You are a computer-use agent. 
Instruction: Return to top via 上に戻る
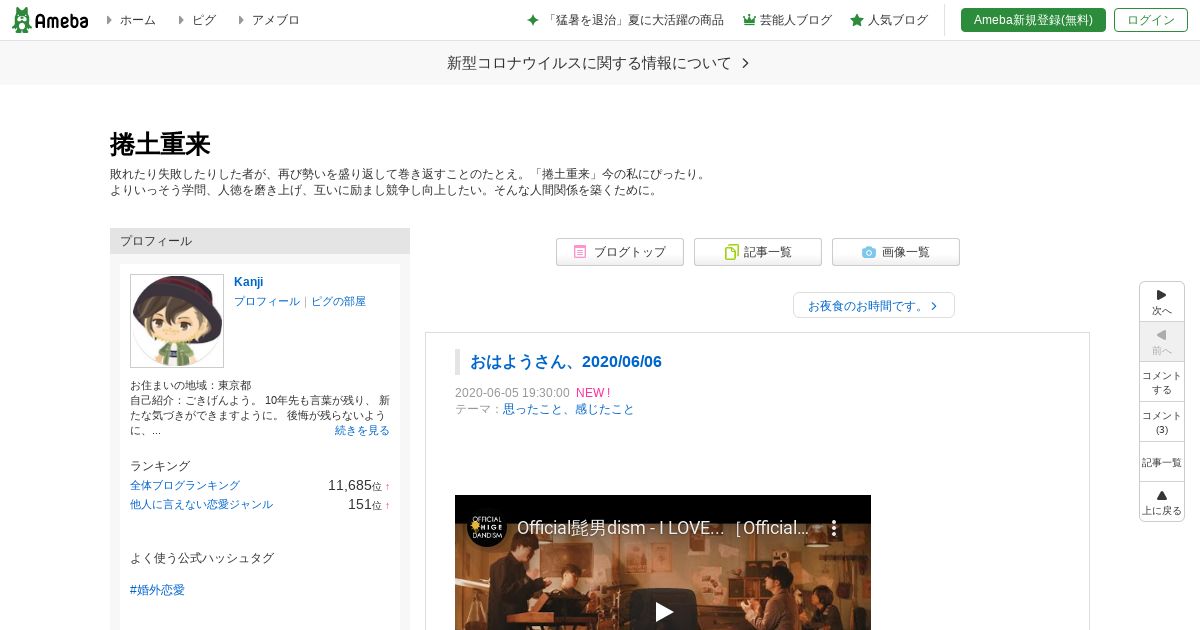click(1162, 502)
